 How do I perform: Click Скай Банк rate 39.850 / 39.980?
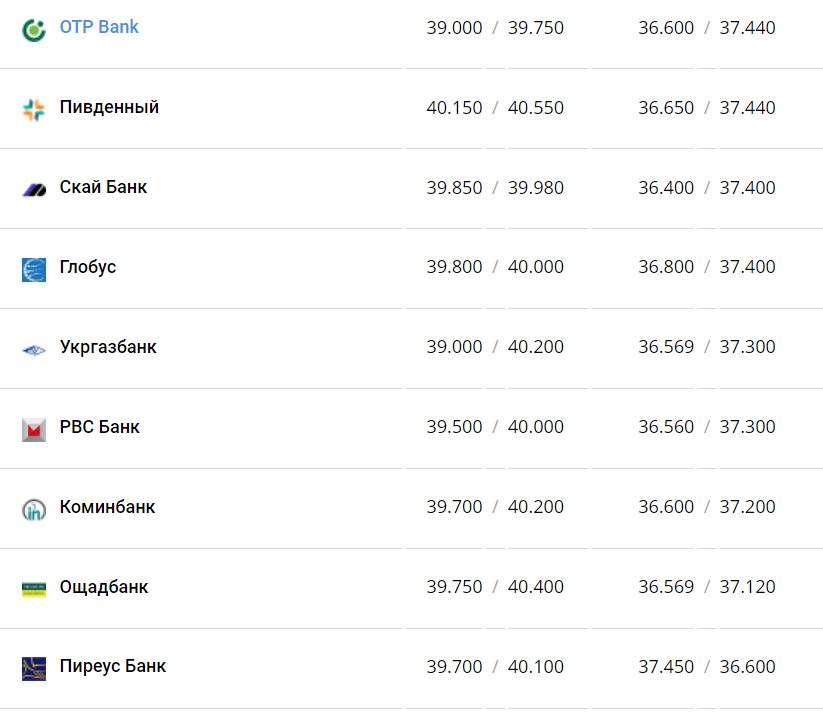coord(495,188)
